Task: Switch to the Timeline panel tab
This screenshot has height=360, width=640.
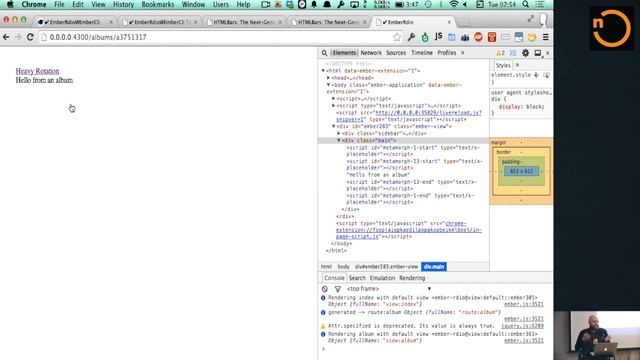Action: click(422, 53)
